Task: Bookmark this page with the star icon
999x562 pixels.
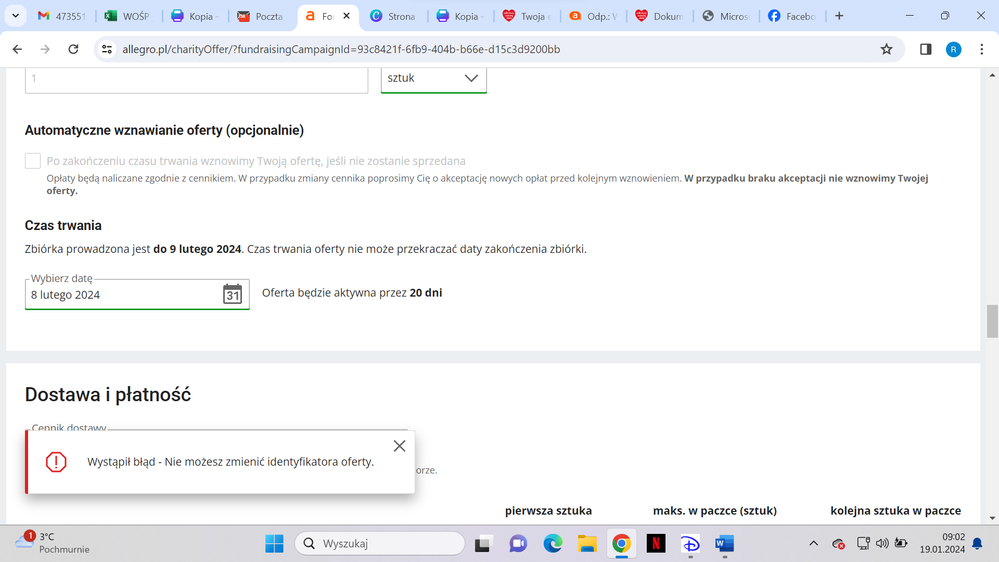Action: [886, 49]
